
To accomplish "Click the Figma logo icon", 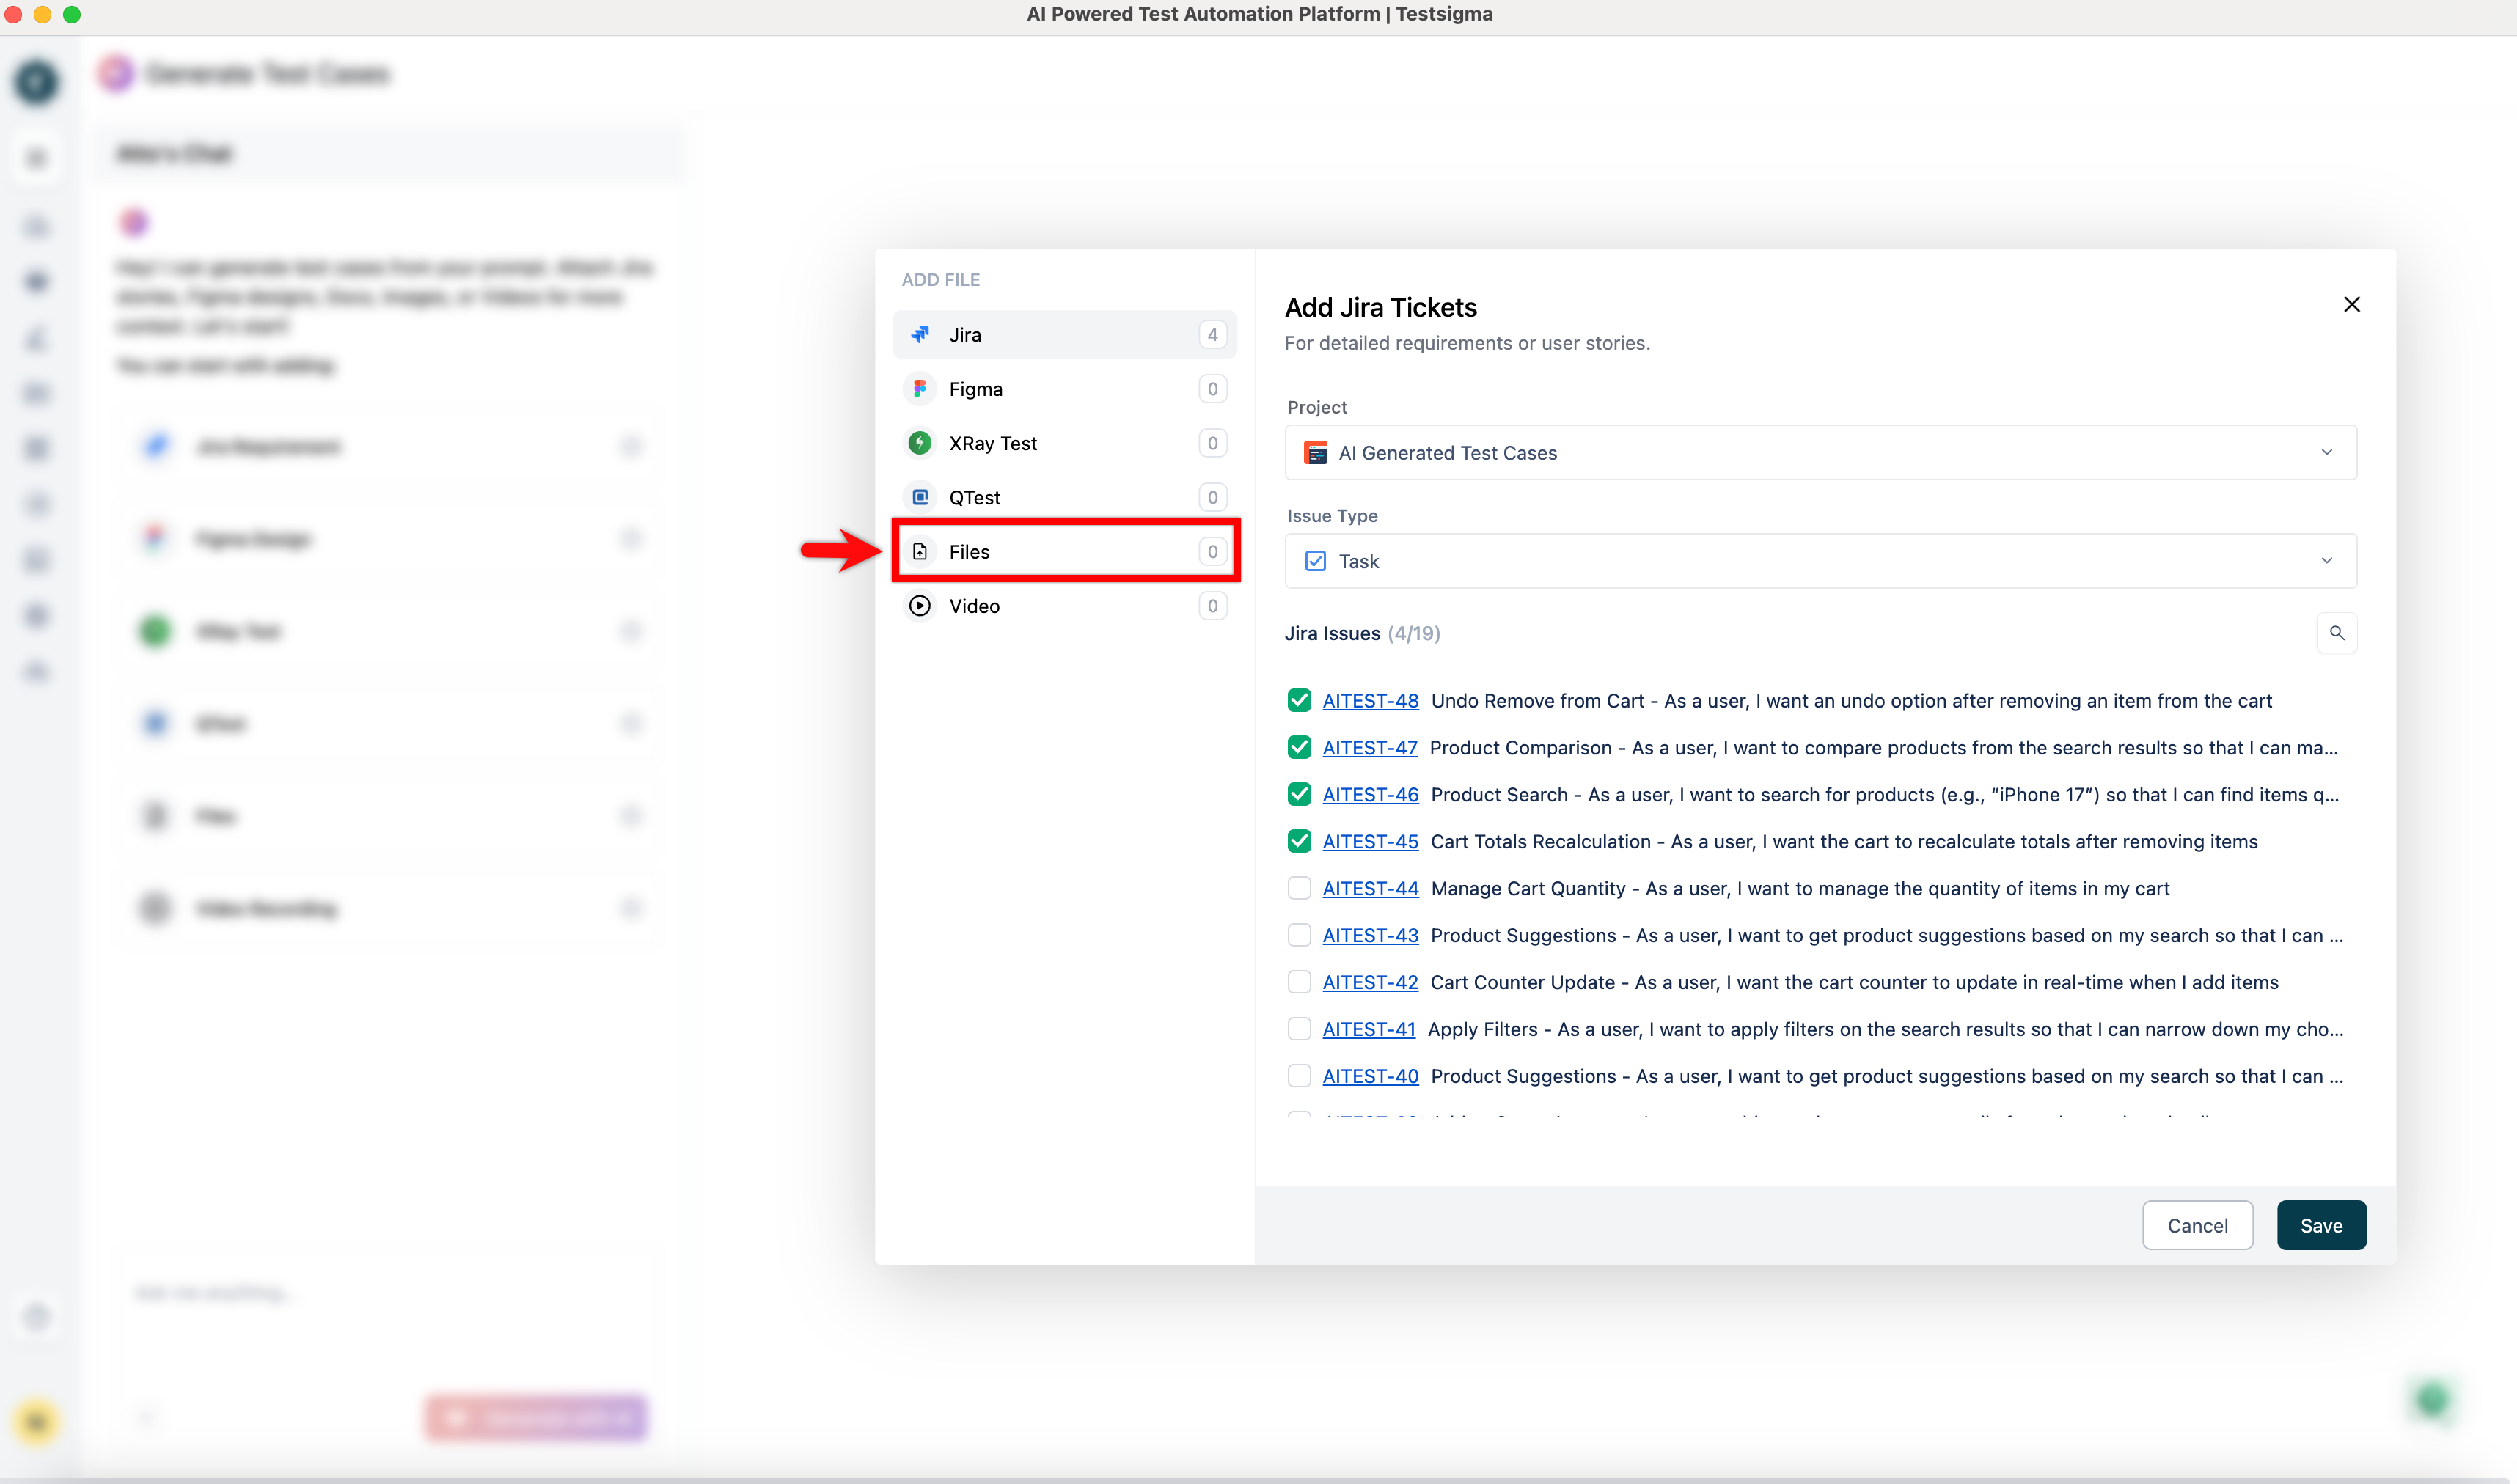I will point(920,389).
